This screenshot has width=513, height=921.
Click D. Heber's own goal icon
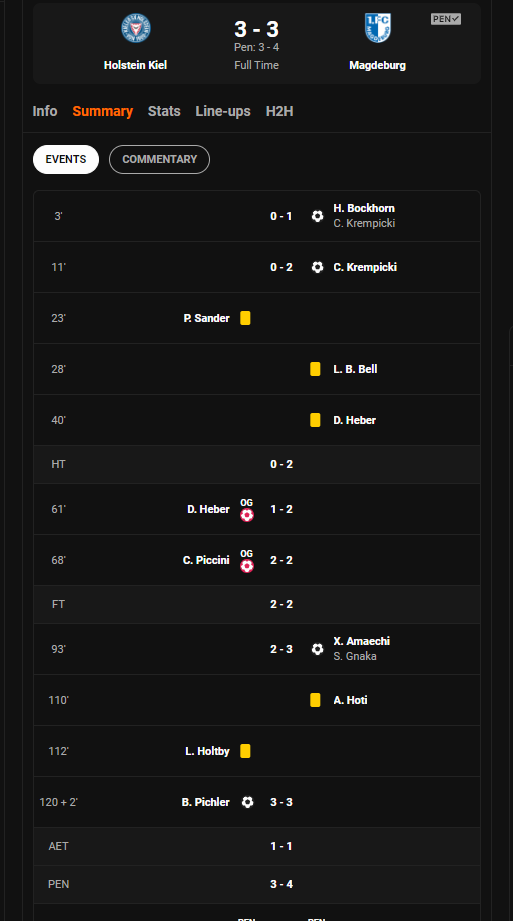(x=247, y=515)
